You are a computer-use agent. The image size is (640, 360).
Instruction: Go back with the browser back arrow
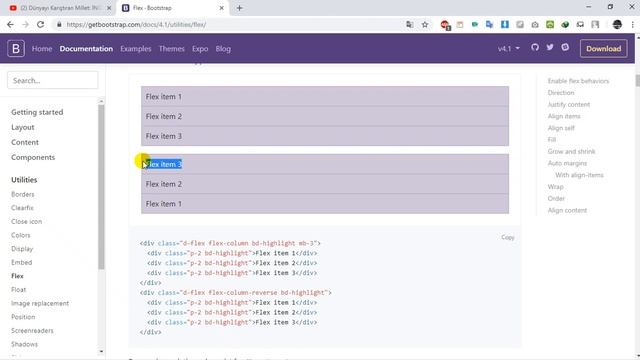(x=10, y=24)
